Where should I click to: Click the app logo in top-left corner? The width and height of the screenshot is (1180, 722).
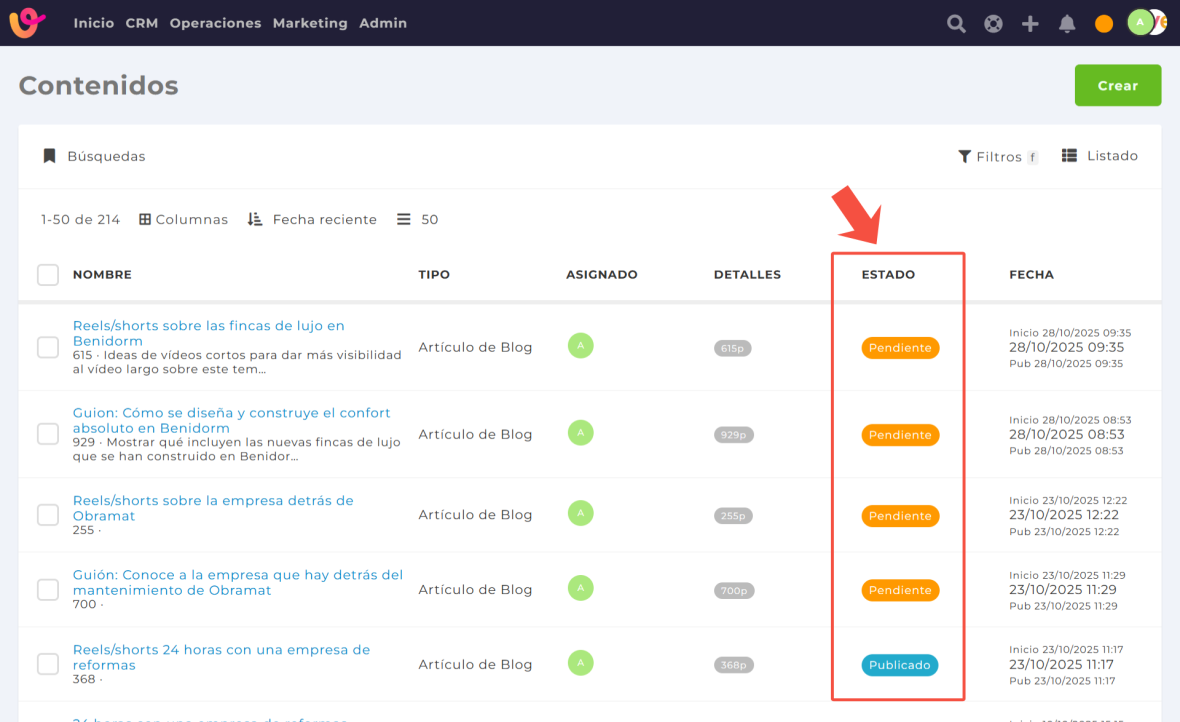coord(28,22)
